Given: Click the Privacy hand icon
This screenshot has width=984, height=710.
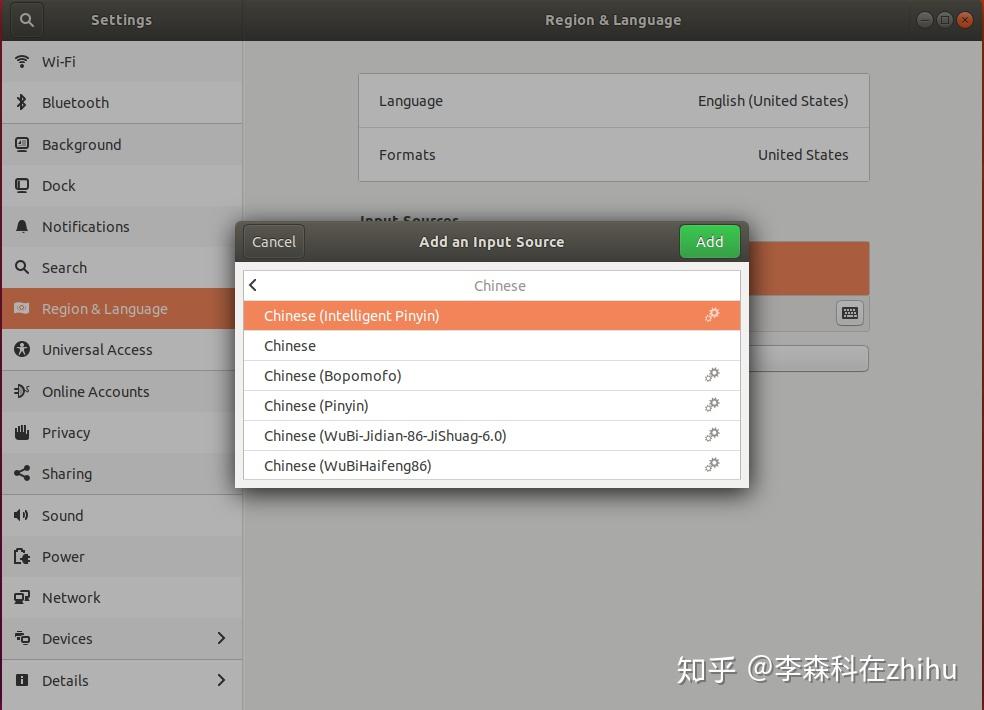Looking at the screenshot, I should tap(22, 433).
